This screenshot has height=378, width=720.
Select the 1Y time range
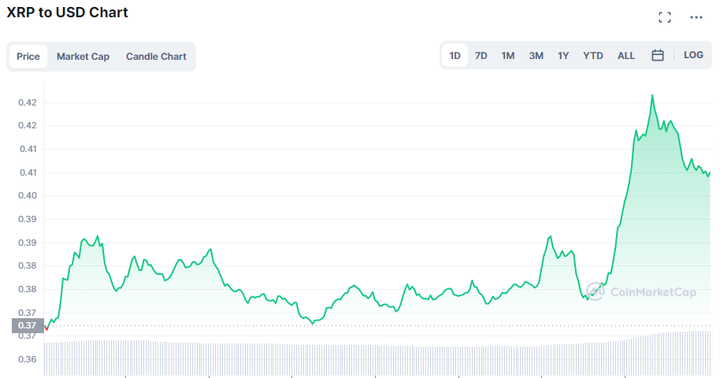pos(563,56)
